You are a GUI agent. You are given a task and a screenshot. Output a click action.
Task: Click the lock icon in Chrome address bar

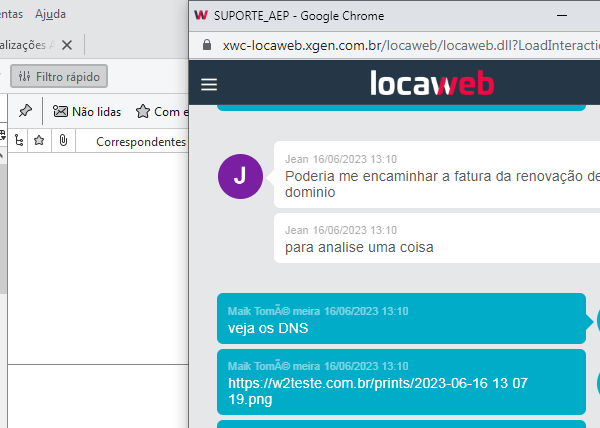click(207, 45)
